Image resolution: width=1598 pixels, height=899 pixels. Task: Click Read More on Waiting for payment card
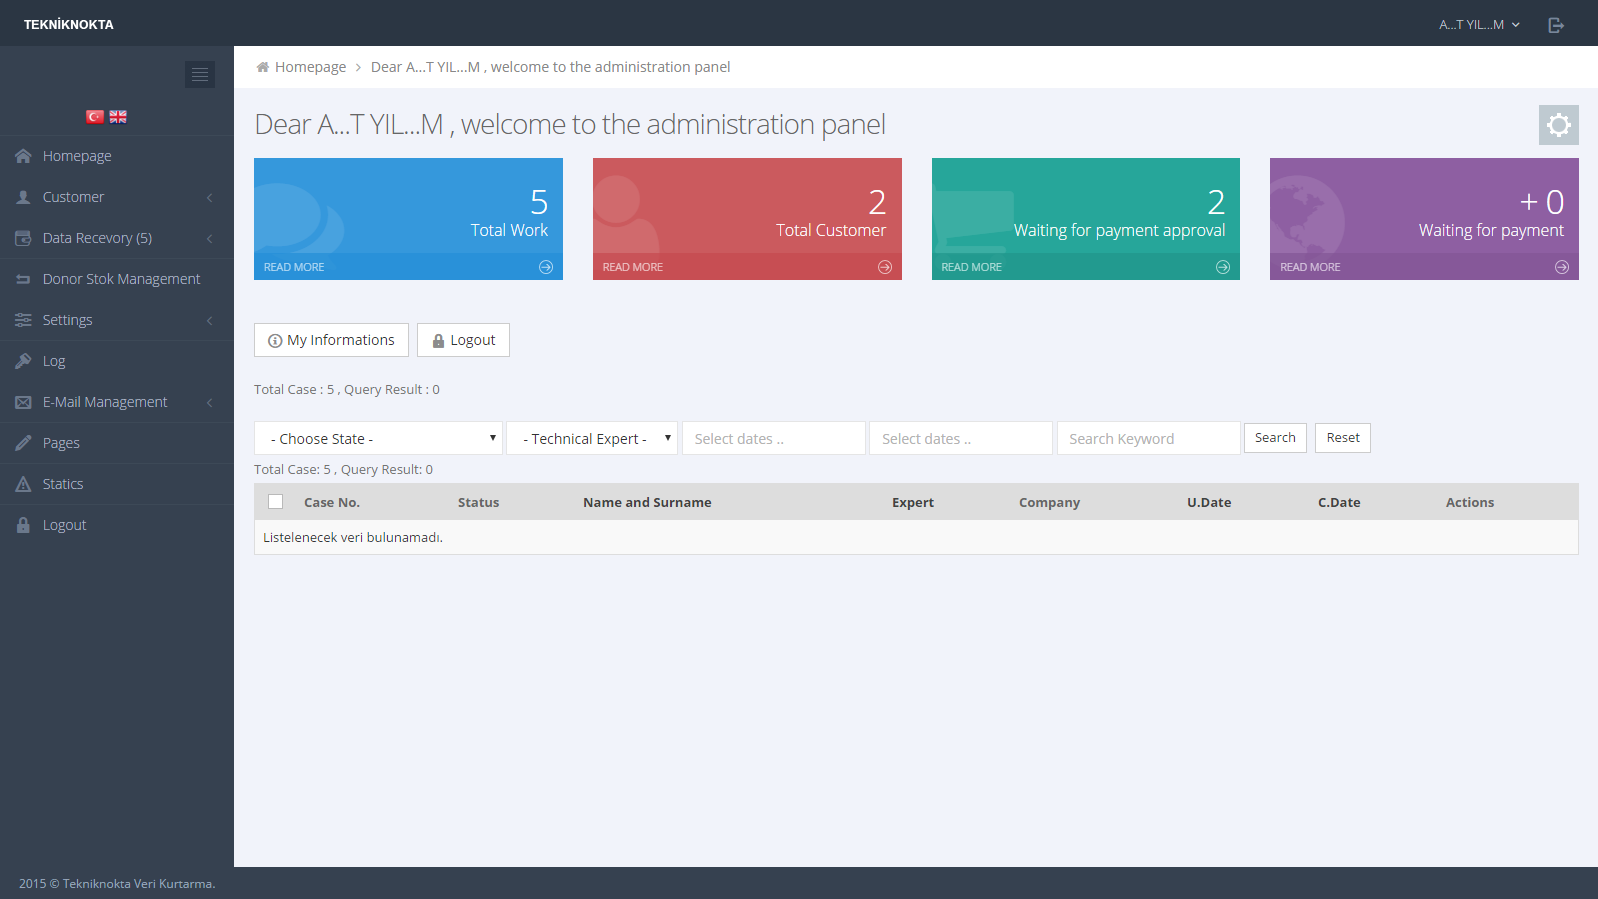tap(1310, 267)
